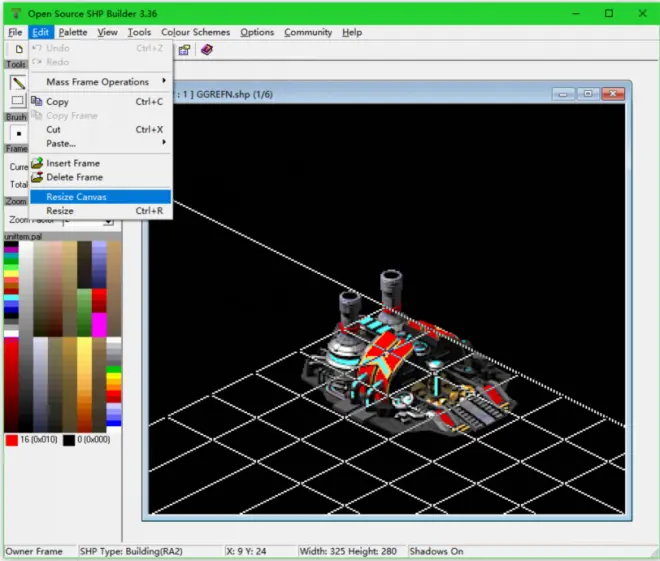Maximize the GGREFN.shp document window
The height and width of the screenshot is (561, 660).
pos(588,94)
